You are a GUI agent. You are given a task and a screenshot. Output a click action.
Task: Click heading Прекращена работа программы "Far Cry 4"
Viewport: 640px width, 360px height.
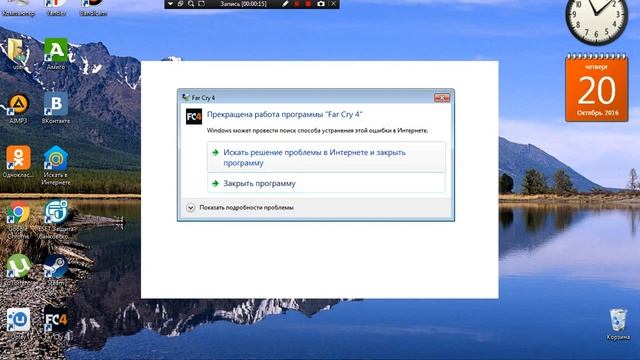(284, 115)
